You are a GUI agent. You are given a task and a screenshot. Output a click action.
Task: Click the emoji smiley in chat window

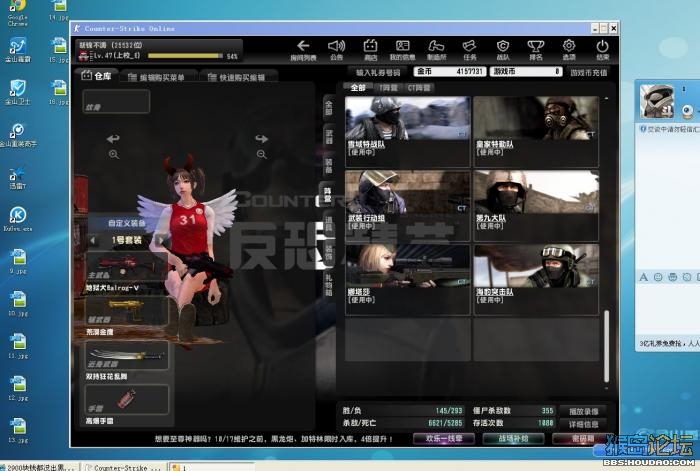click(658, 277)
